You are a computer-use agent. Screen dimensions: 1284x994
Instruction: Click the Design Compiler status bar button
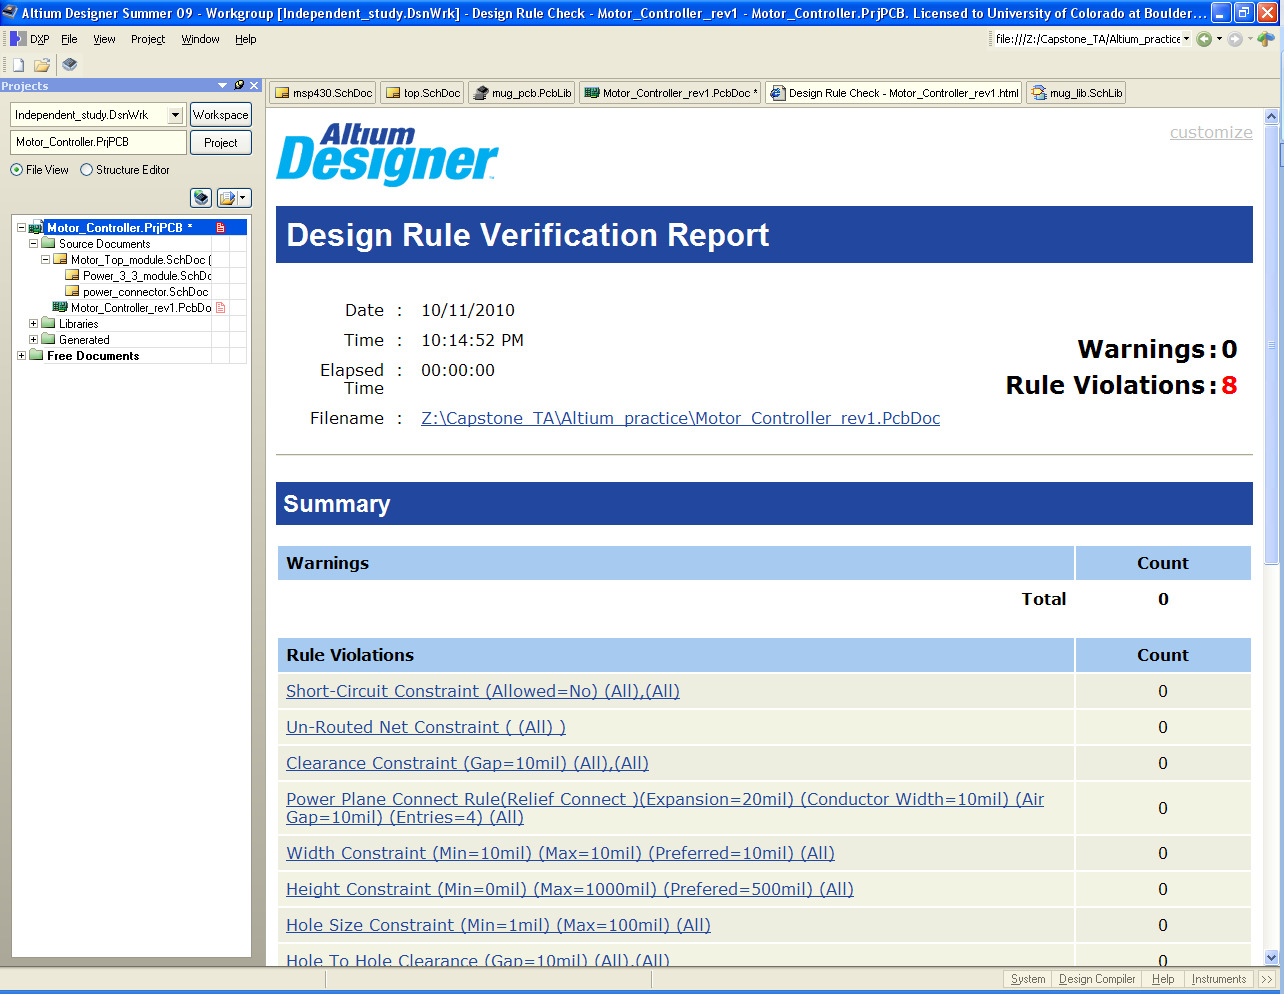point(1097,980)
